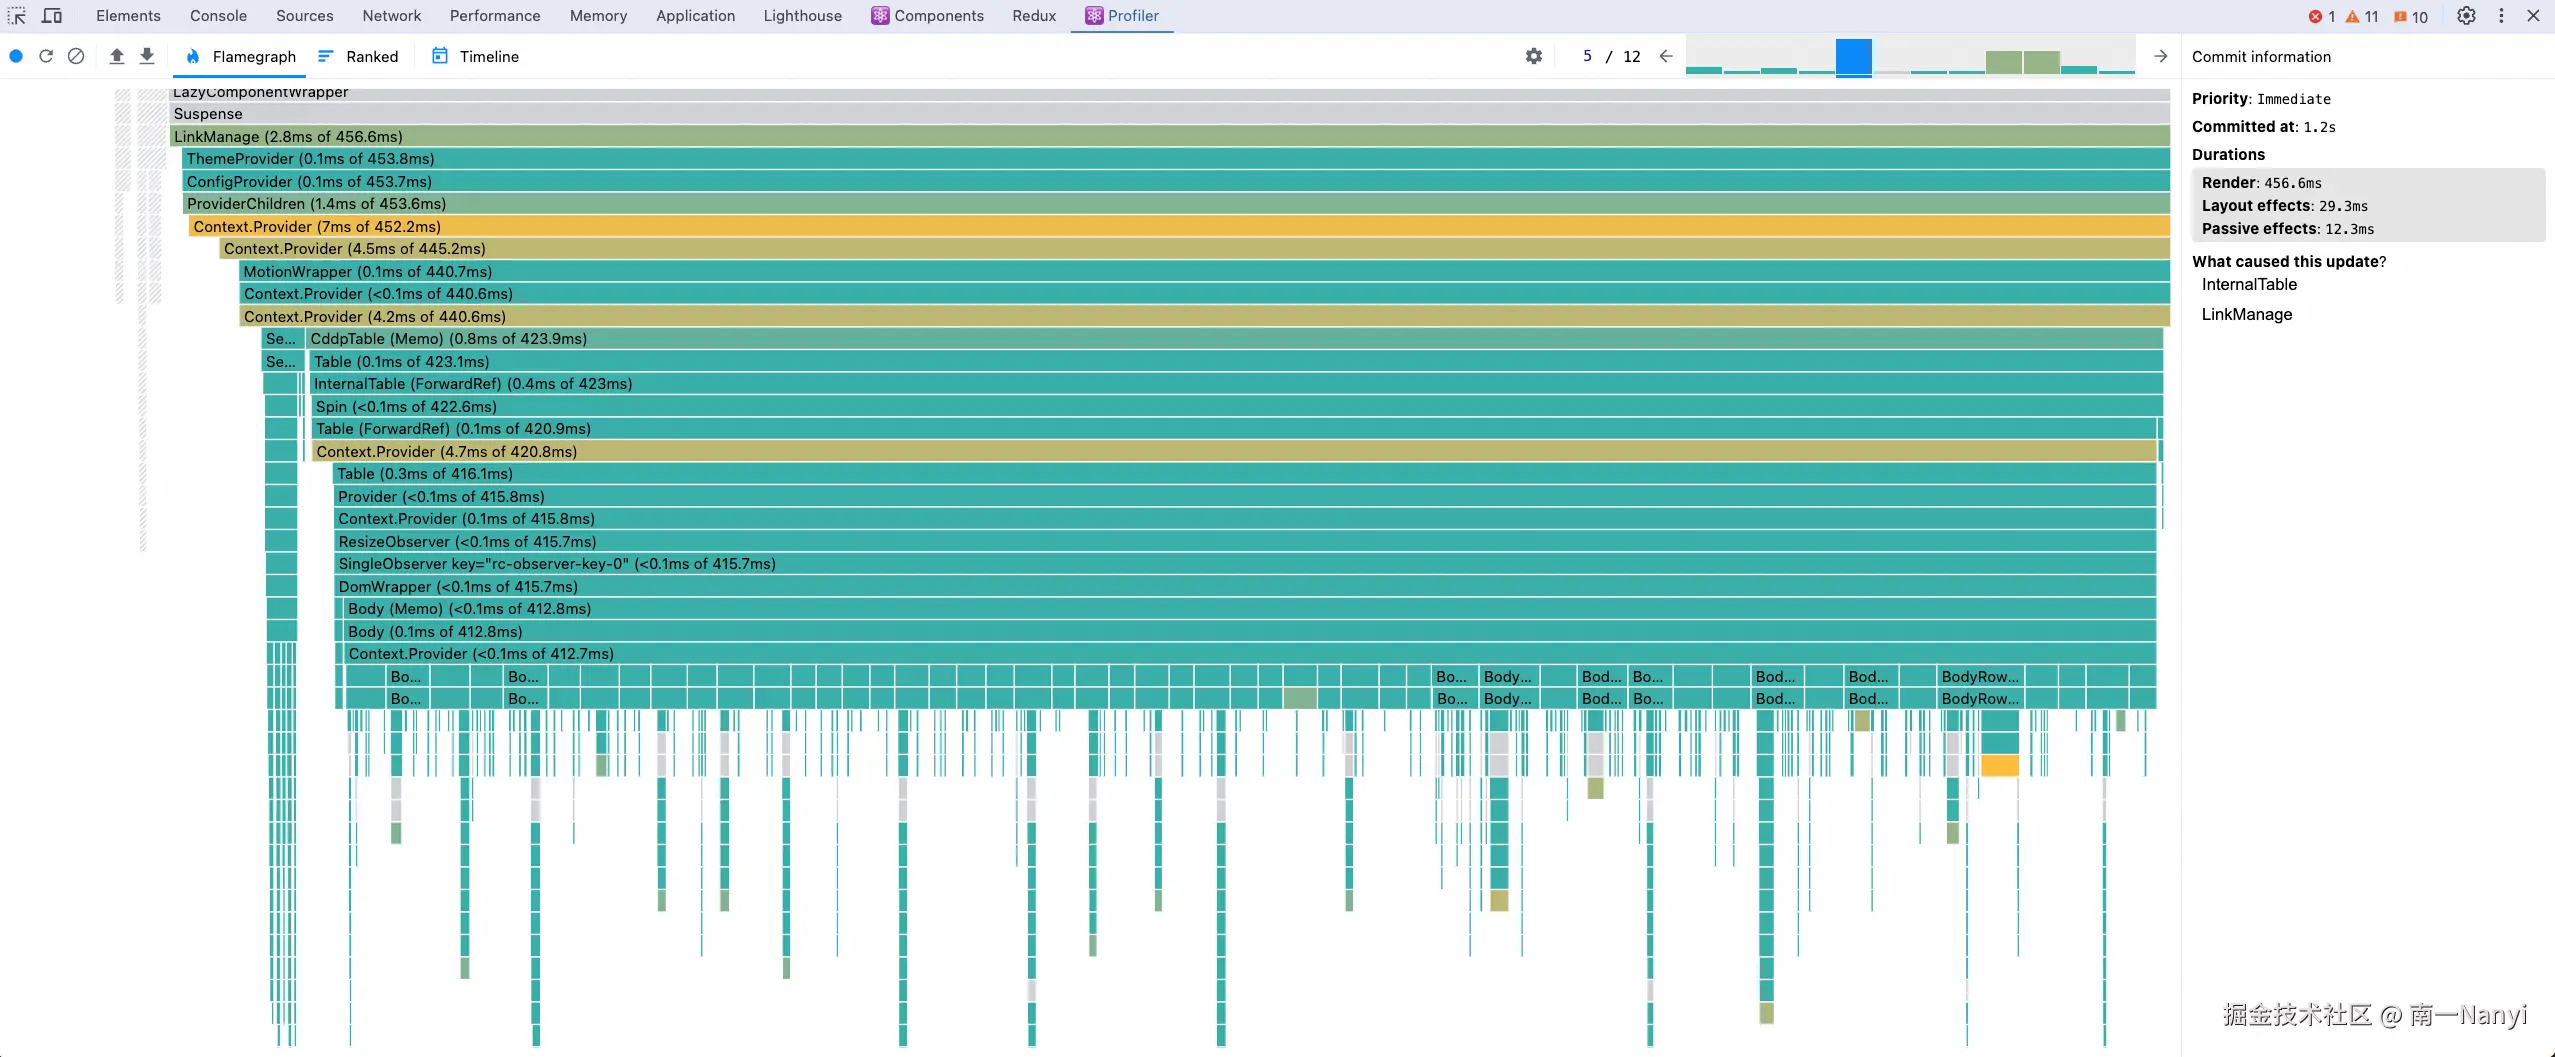Select Context.Provider 4.5ms of 445.2ms bar
Image resolution: width=2555 pixels, height=1057 pixels.
pos(1195,249)
